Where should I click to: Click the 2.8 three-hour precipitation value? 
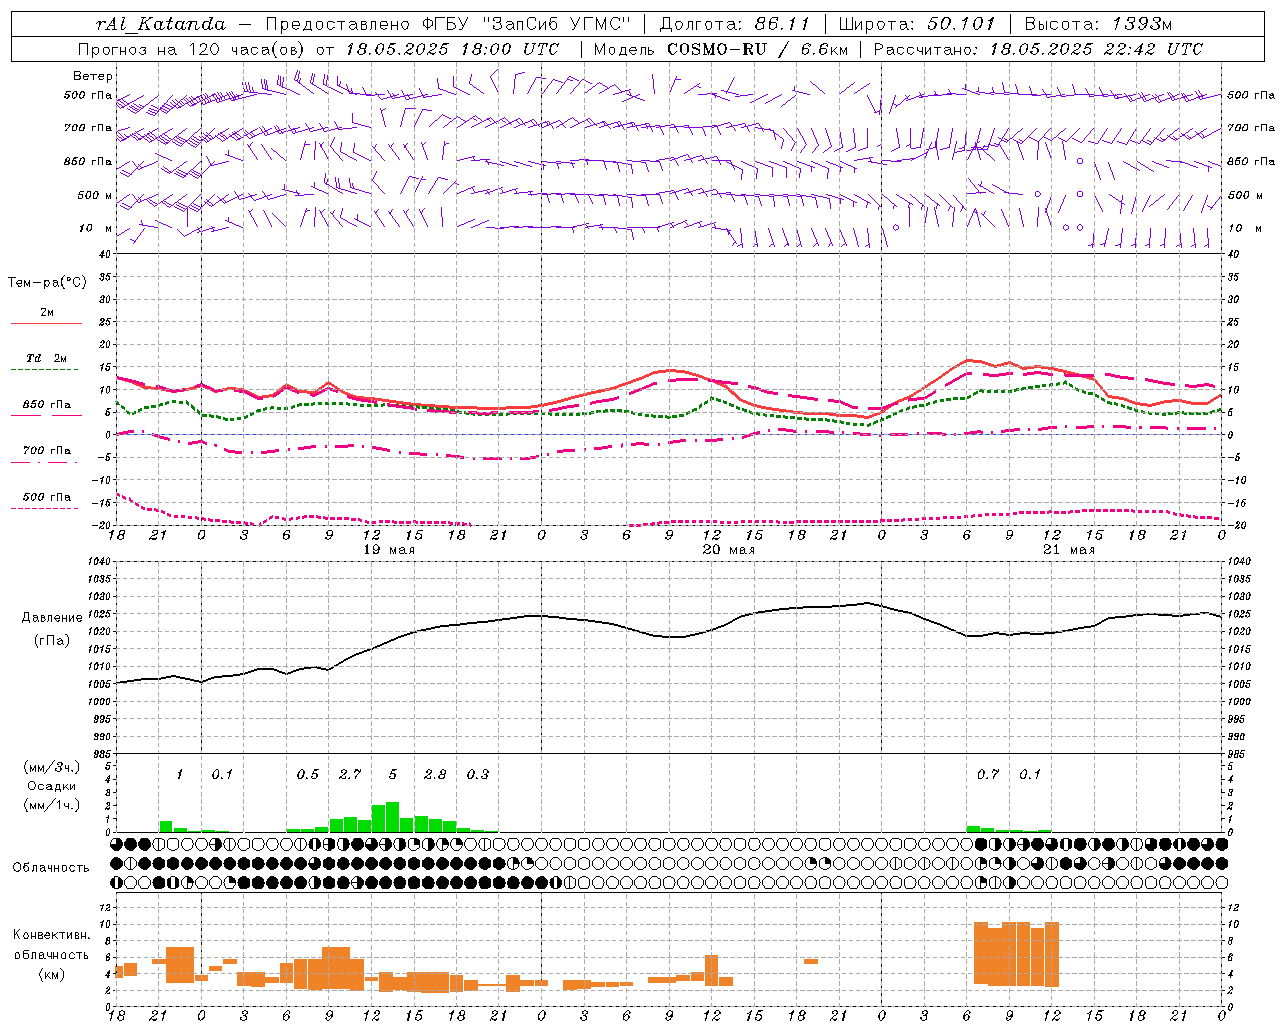(x=435, y=775)
